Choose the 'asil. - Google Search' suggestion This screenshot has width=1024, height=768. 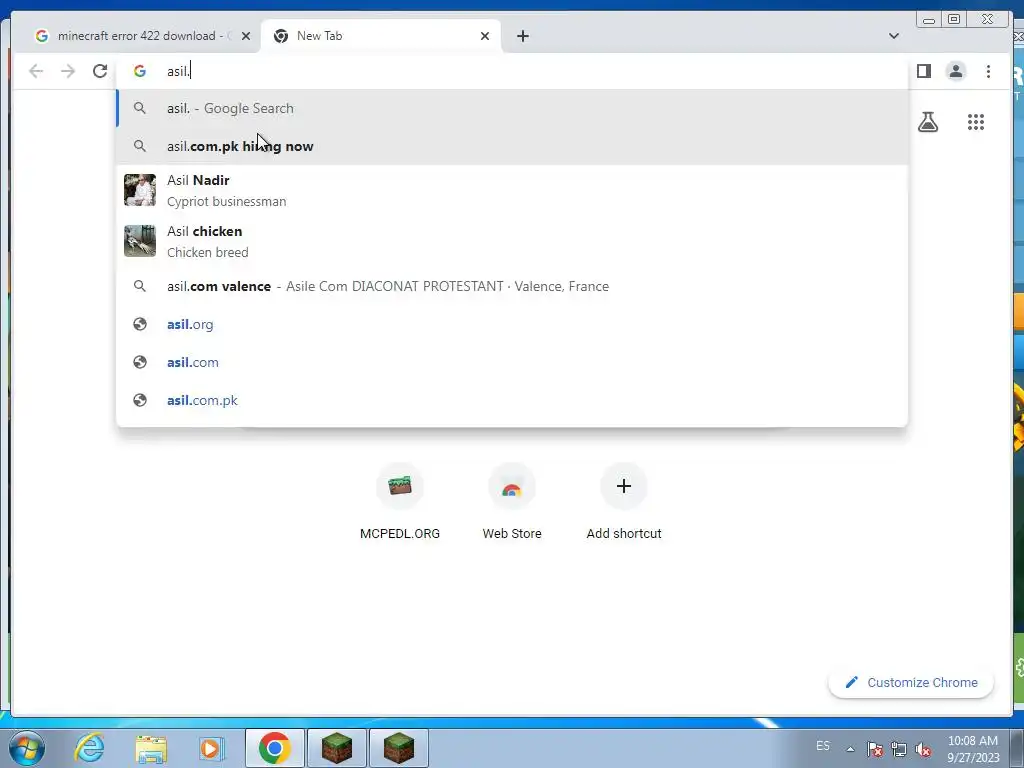(512, 108)
